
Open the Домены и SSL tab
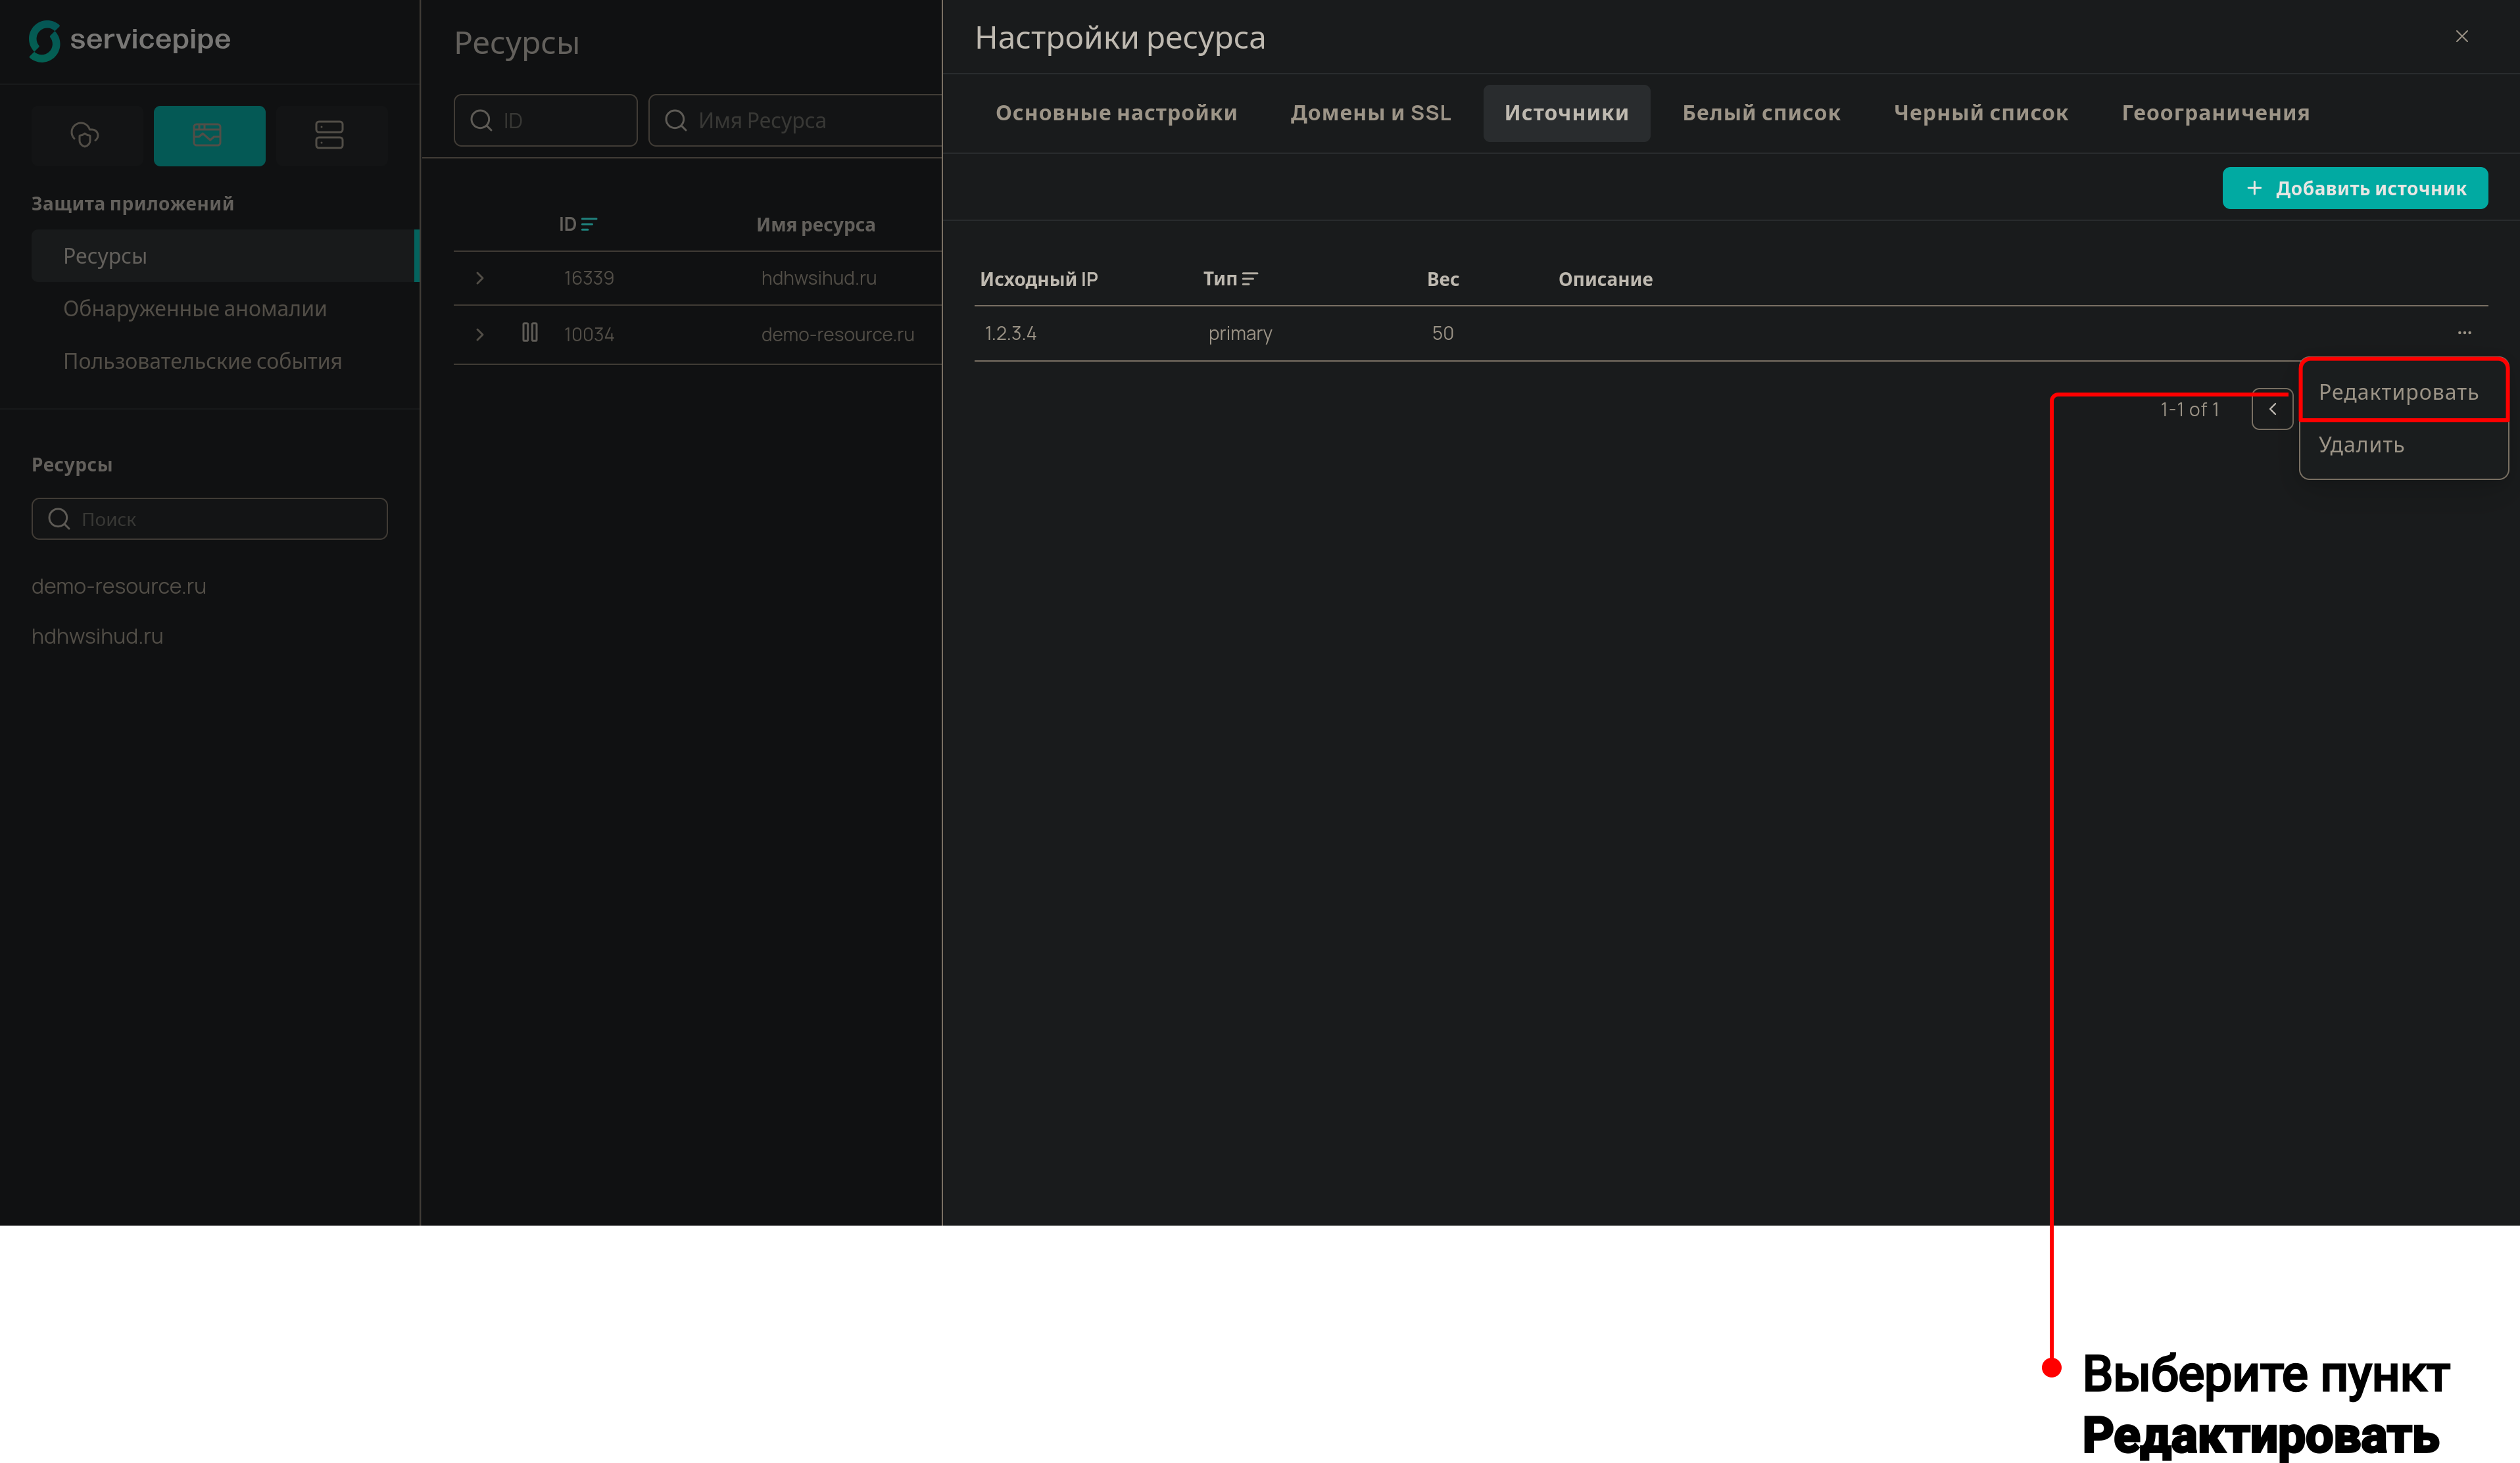[1370, 113]
